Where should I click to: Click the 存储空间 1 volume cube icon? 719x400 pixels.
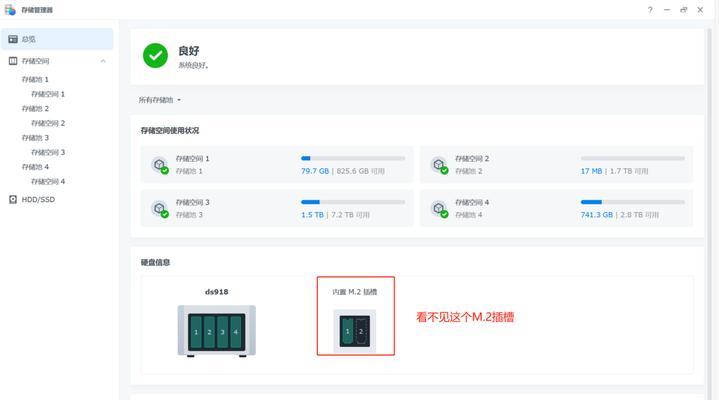[x=160, y=165]
